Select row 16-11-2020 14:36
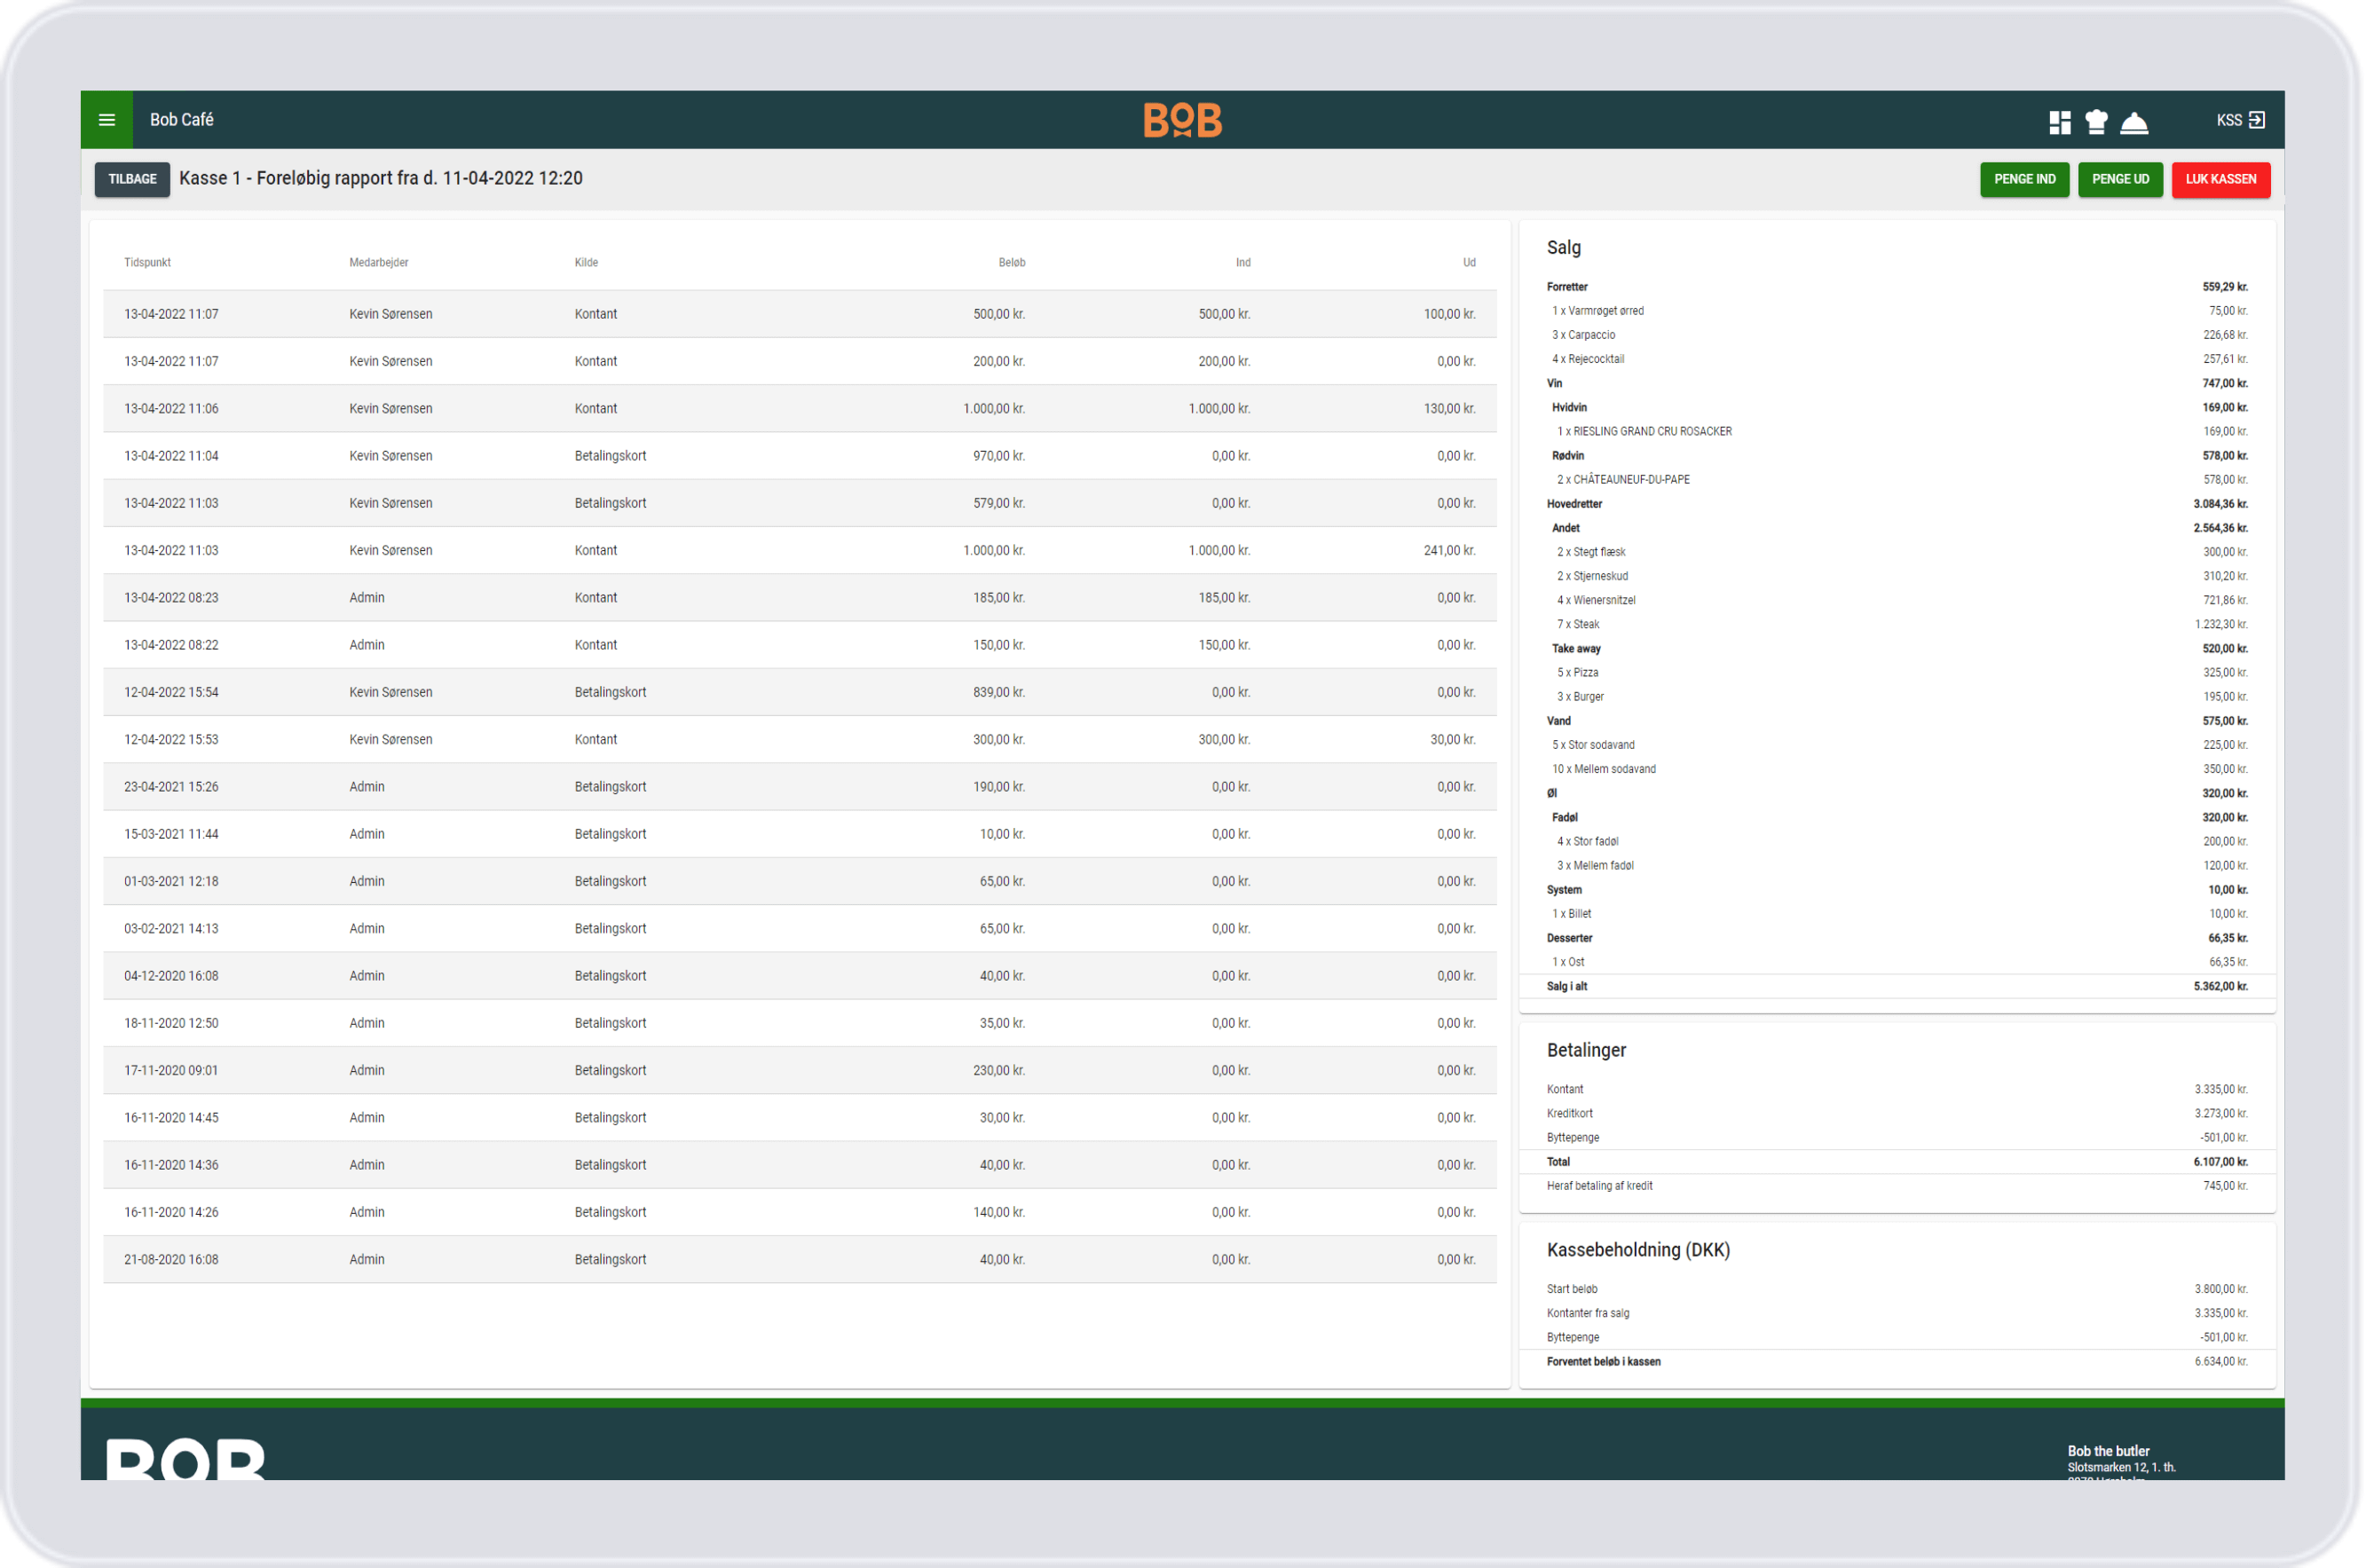This screenshot has width=2366, height=1568. point(800,1165)
